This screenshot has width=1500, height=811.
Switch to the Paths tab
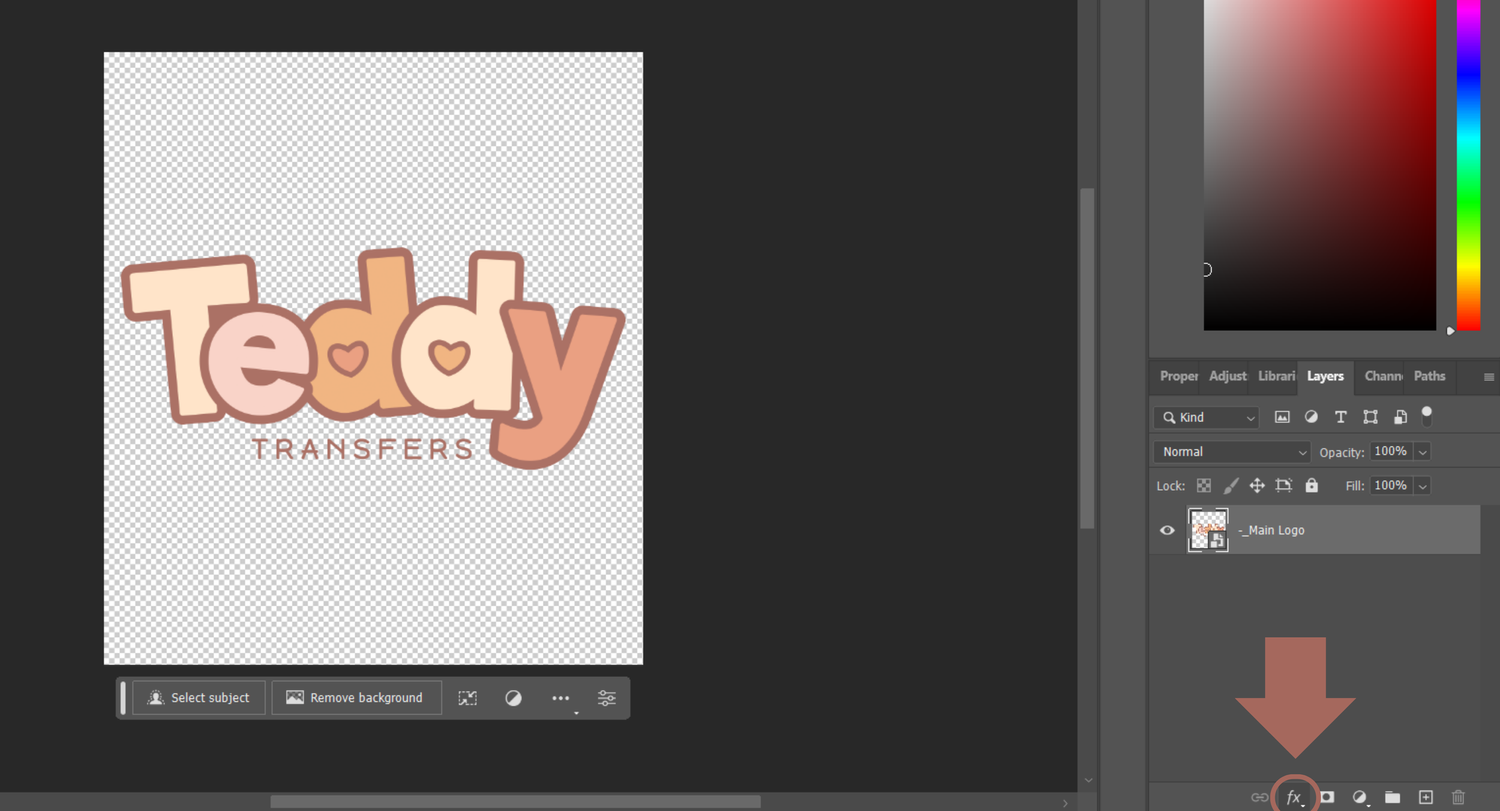pos(1429,376)
